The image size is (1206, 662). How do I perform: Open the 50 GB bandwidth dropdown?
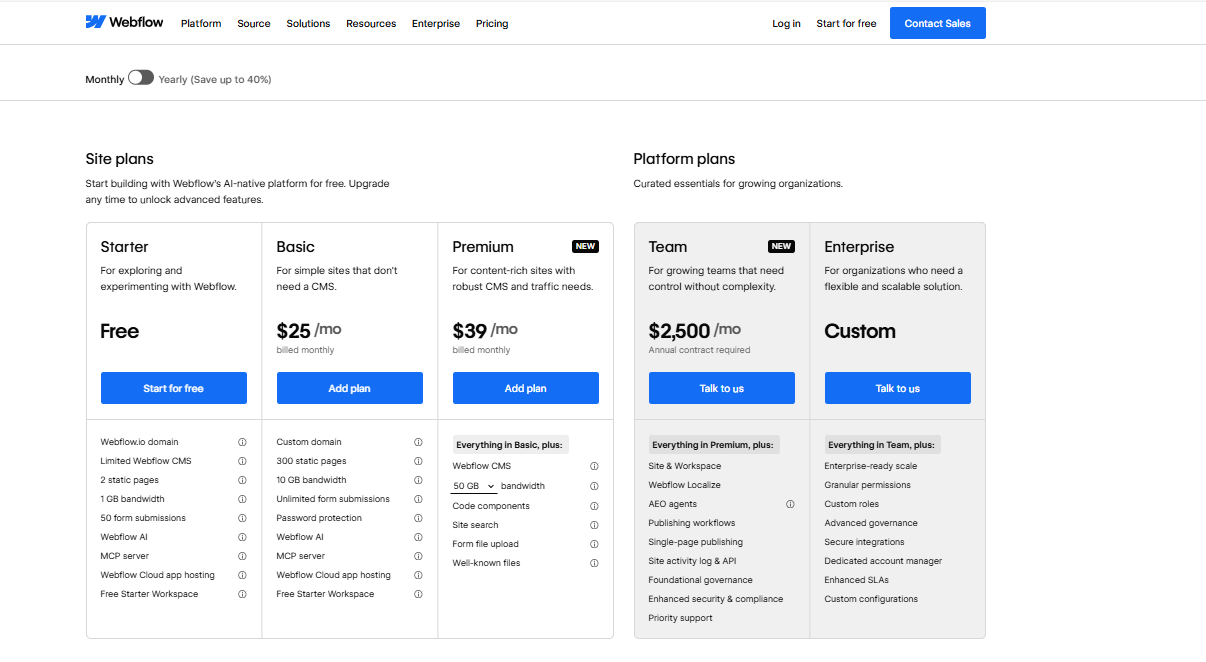pyautogui.click(x=474, y=486)
